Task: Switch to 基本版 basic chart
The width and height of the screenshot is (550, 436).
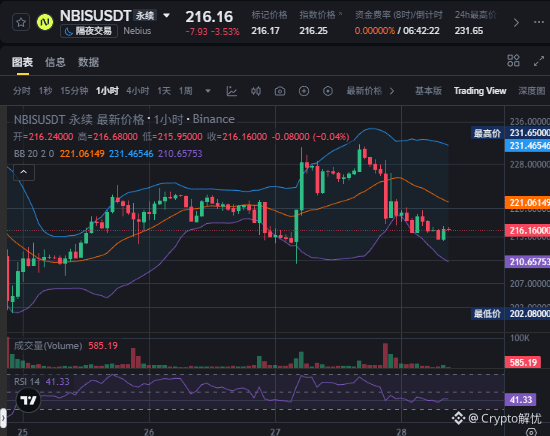Action: point(428,91)
